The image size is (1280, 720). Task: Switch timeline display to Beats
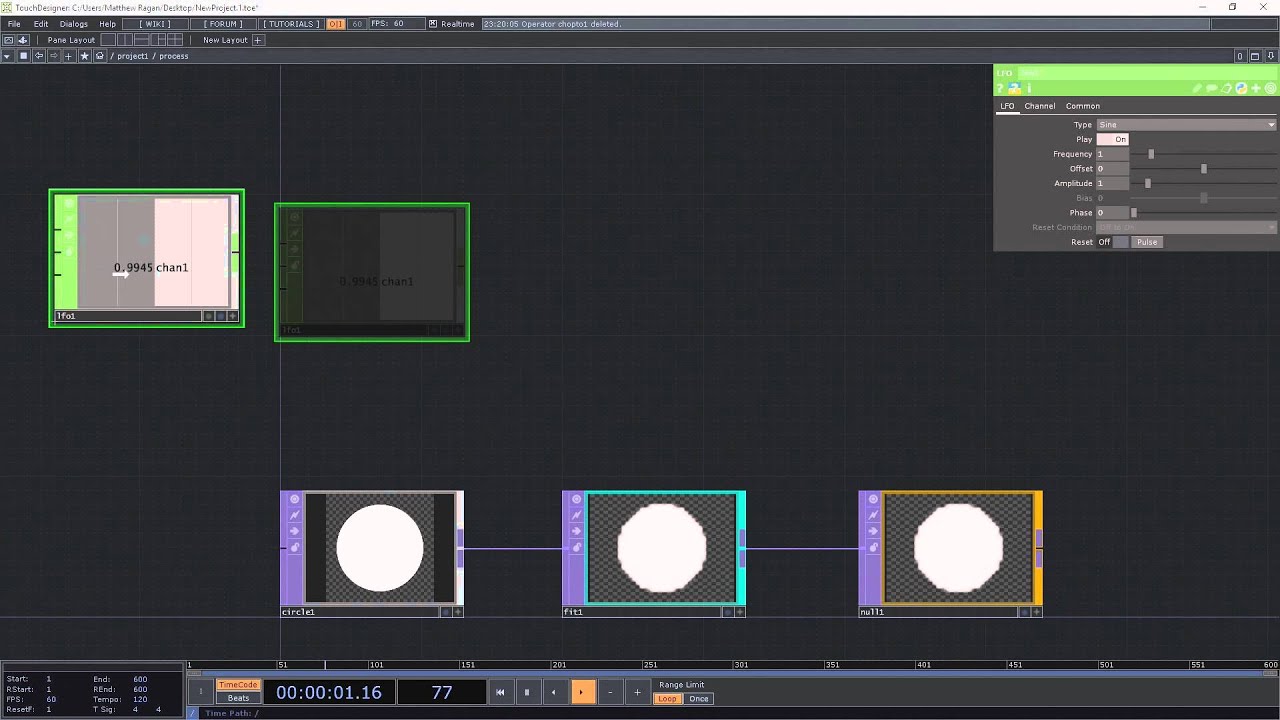(x=238, y=698)
